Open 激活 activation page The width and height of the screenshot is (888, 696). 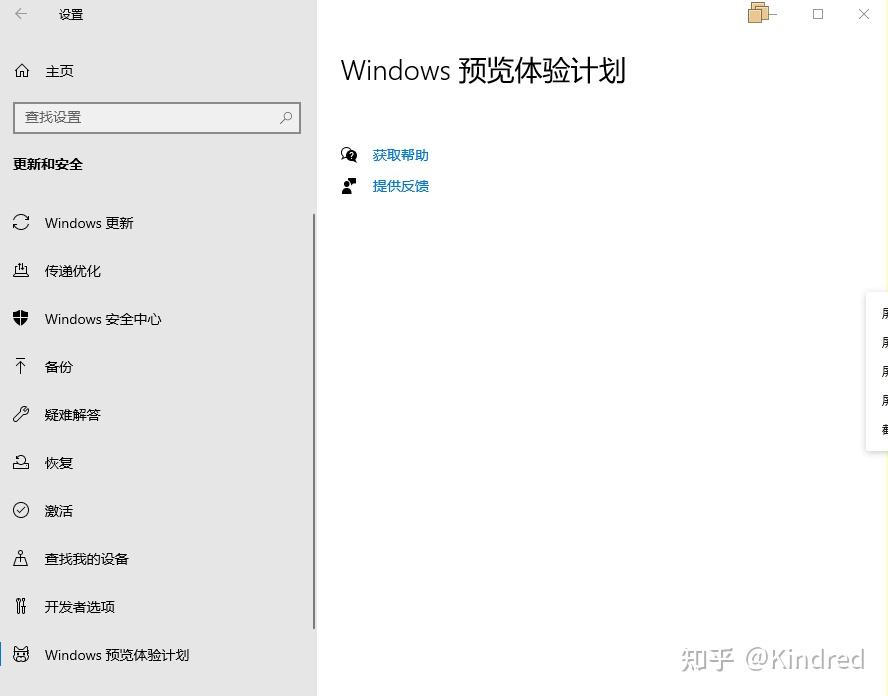[x=59, y=511]
